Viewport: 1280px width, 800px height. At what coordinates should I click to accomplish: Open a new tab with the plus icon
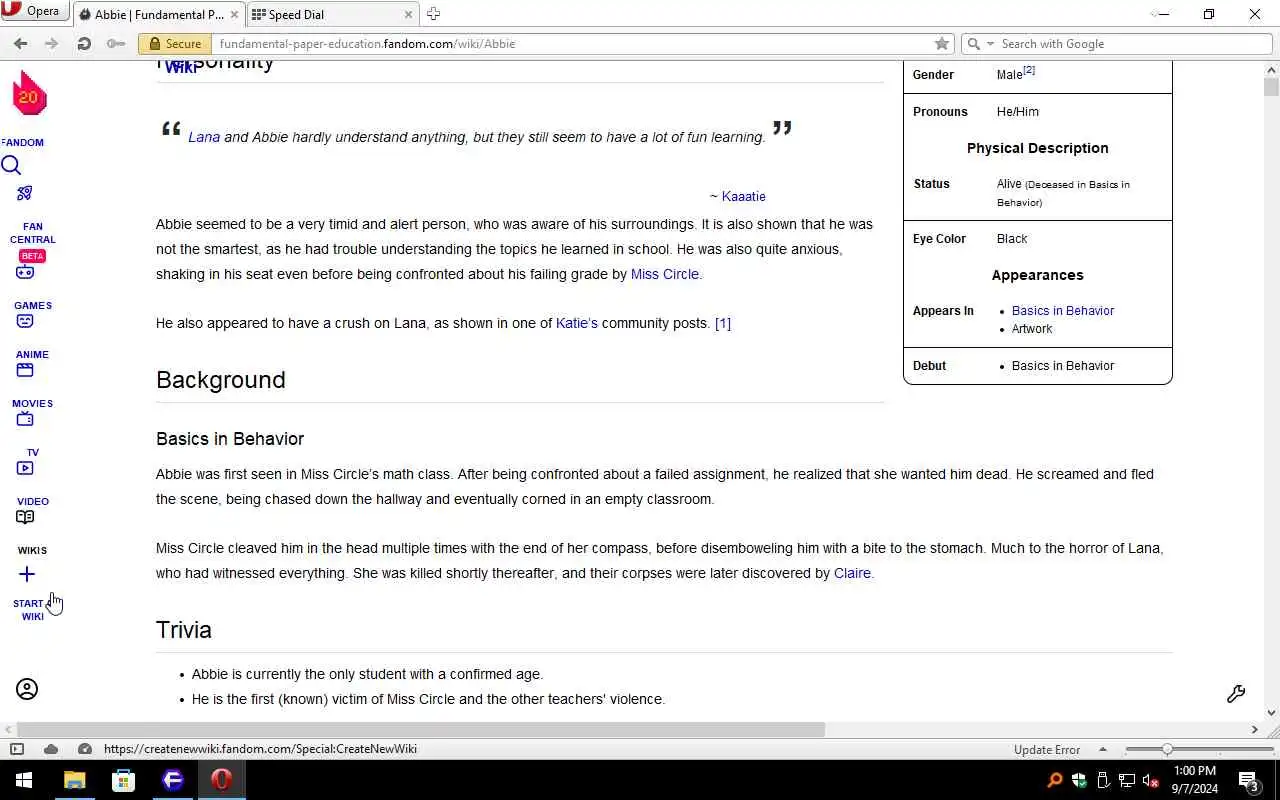[433, 14]
